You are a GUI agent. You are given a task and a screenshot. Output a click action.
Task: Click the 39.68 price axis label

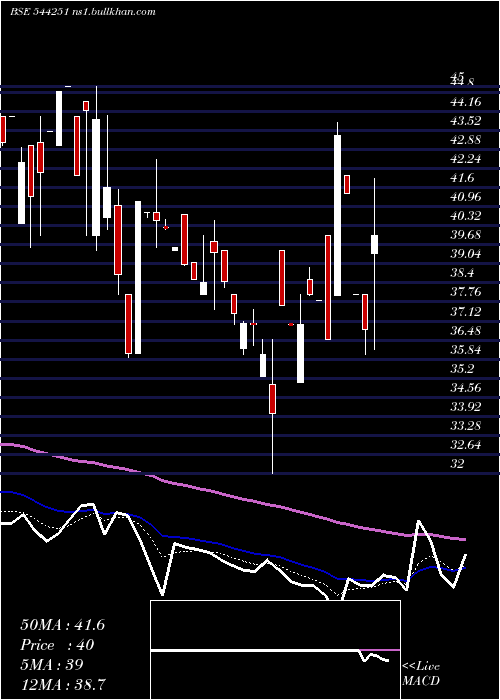click(x=466, y=235)
